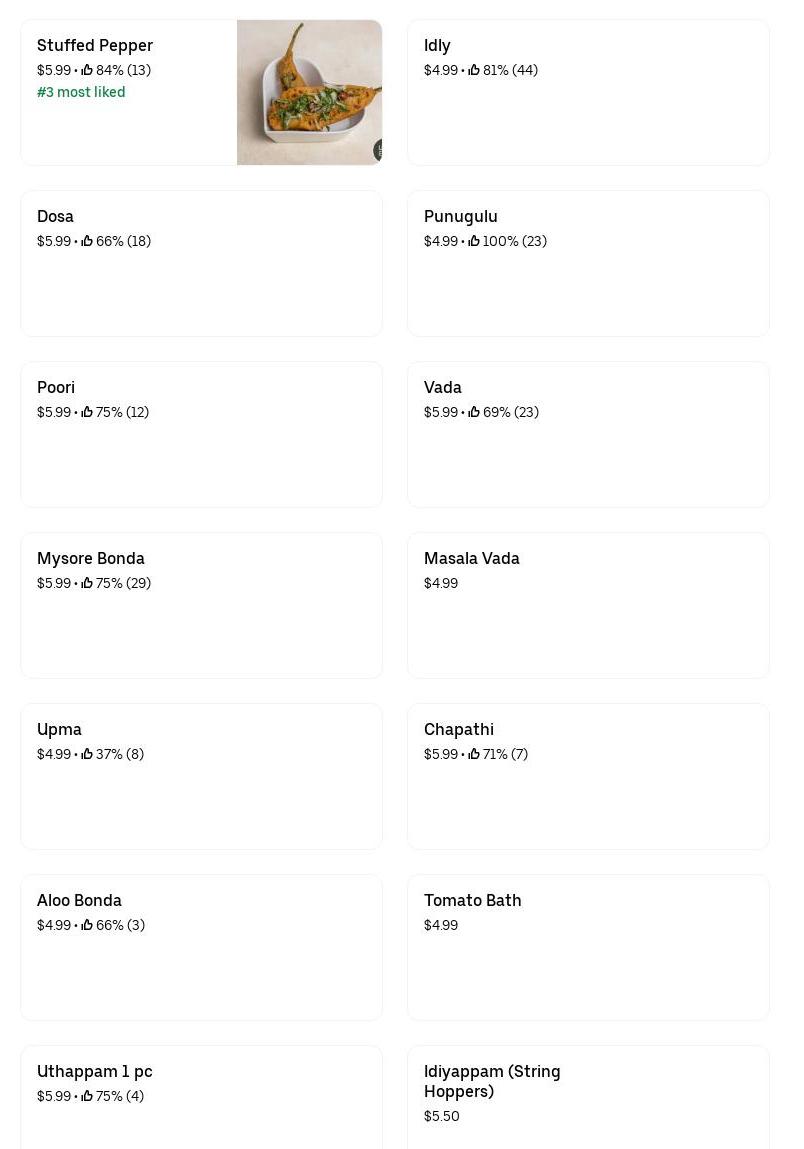Click Aloo Bonda's thumbs-up icon

pos(87,925)
